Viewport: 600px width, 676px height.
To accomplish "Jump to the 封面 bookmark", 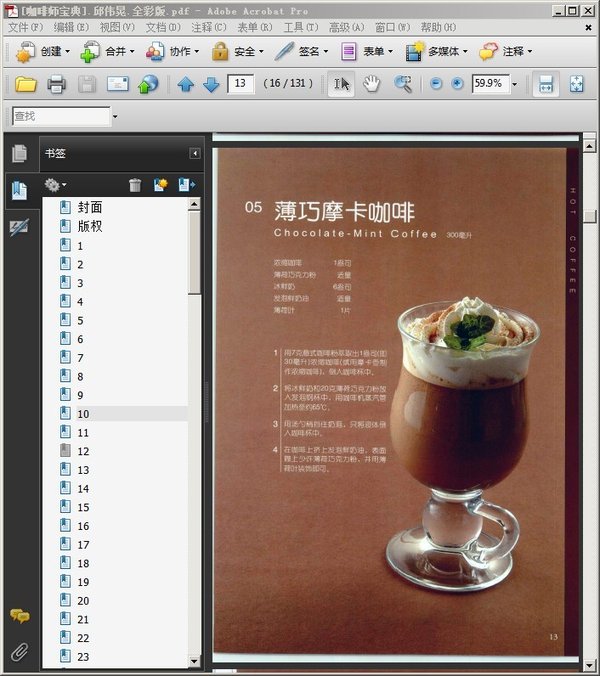I will (90, 207).
